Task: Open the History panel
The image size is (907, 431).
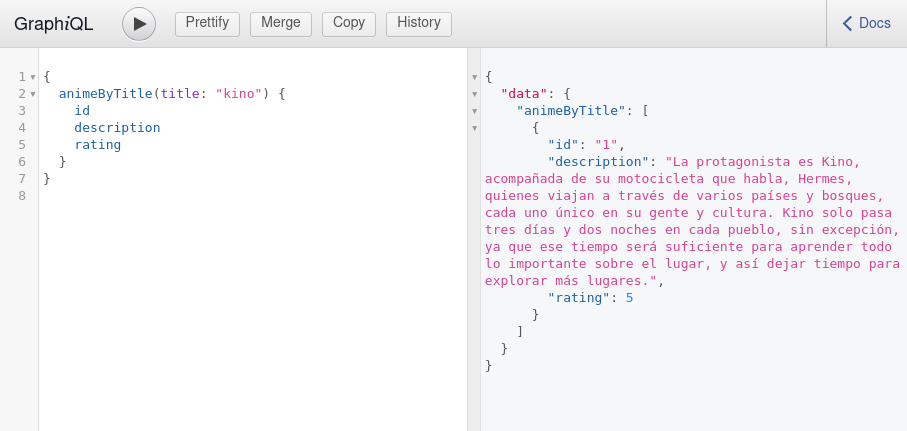Action: tap(418, 24)
